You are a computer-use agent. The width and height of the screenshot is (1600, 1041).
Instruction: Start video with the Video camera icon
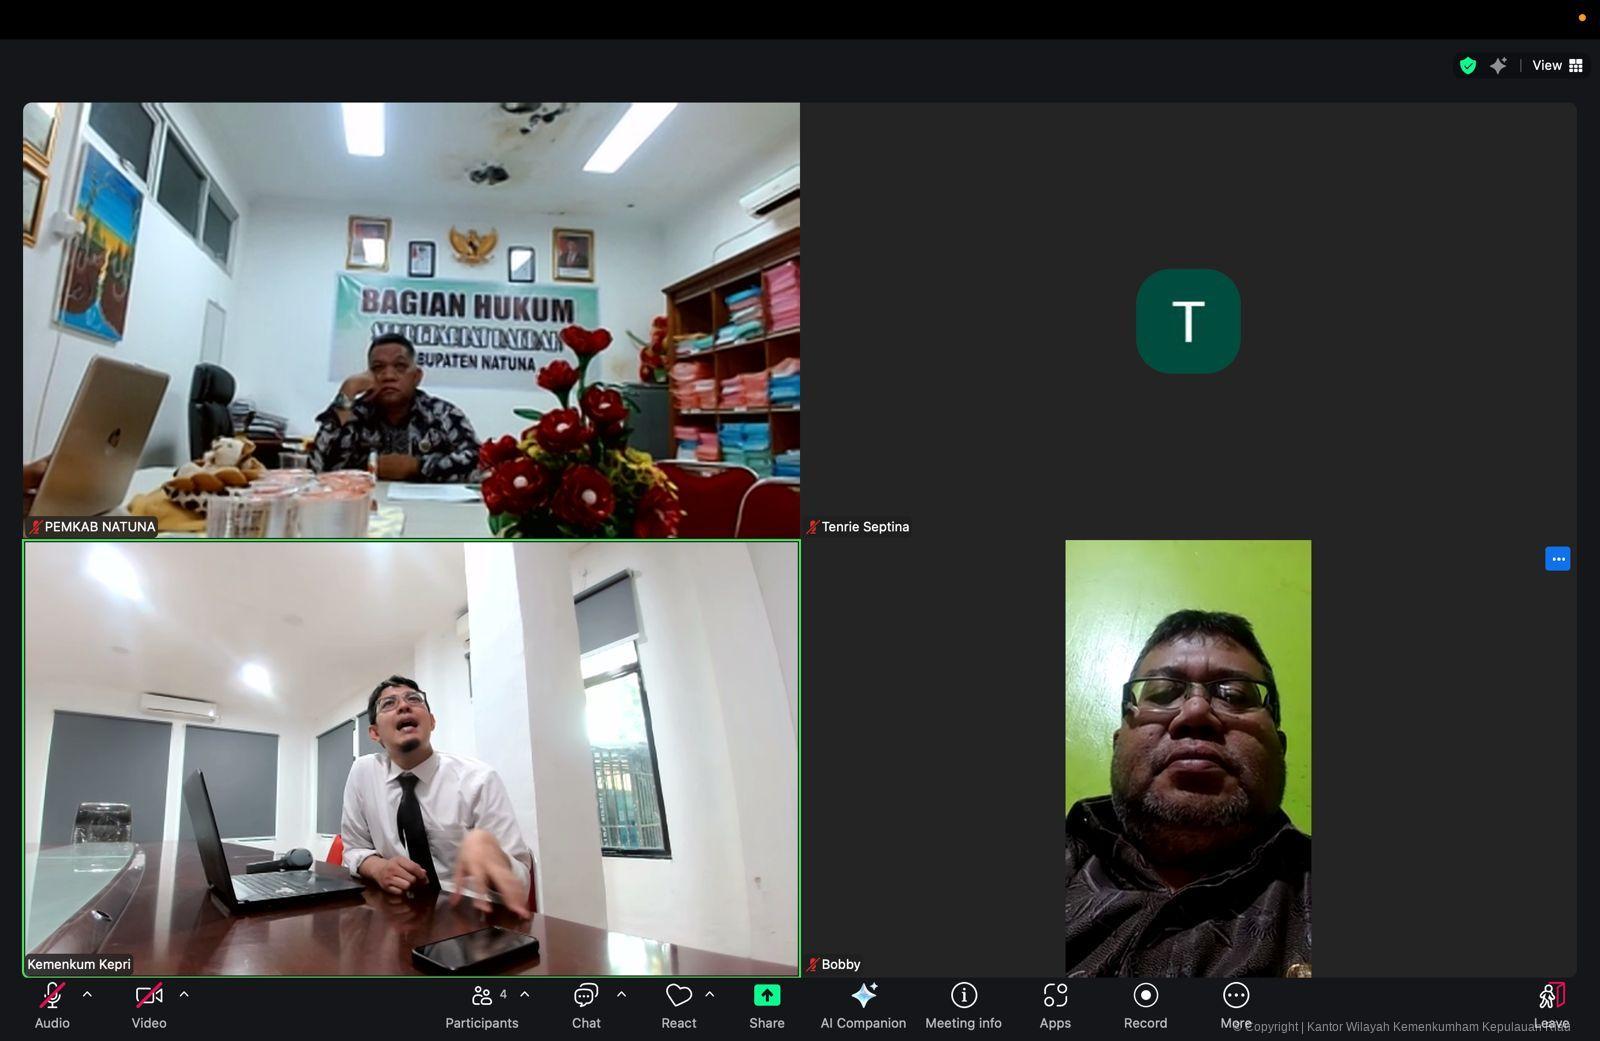[148, 995]
